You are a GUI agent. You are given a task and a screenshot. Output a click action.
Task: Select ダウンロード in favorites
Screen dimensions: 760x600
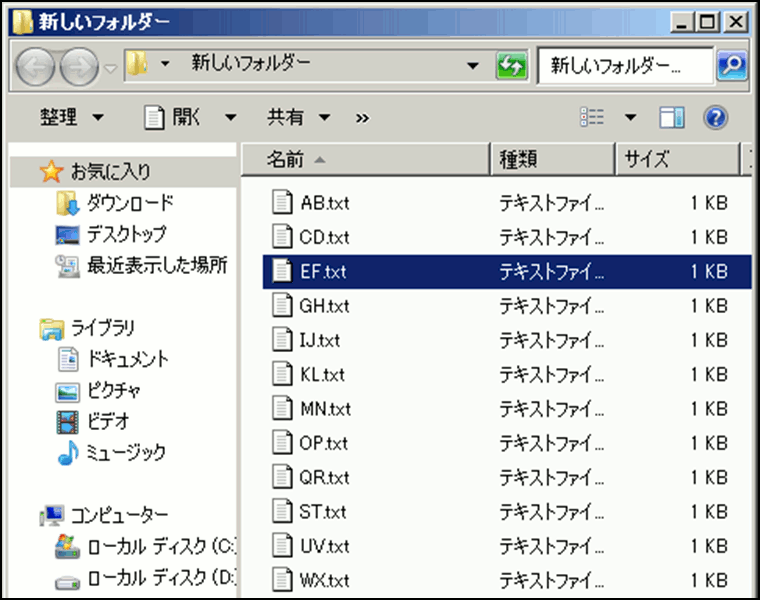129,203
